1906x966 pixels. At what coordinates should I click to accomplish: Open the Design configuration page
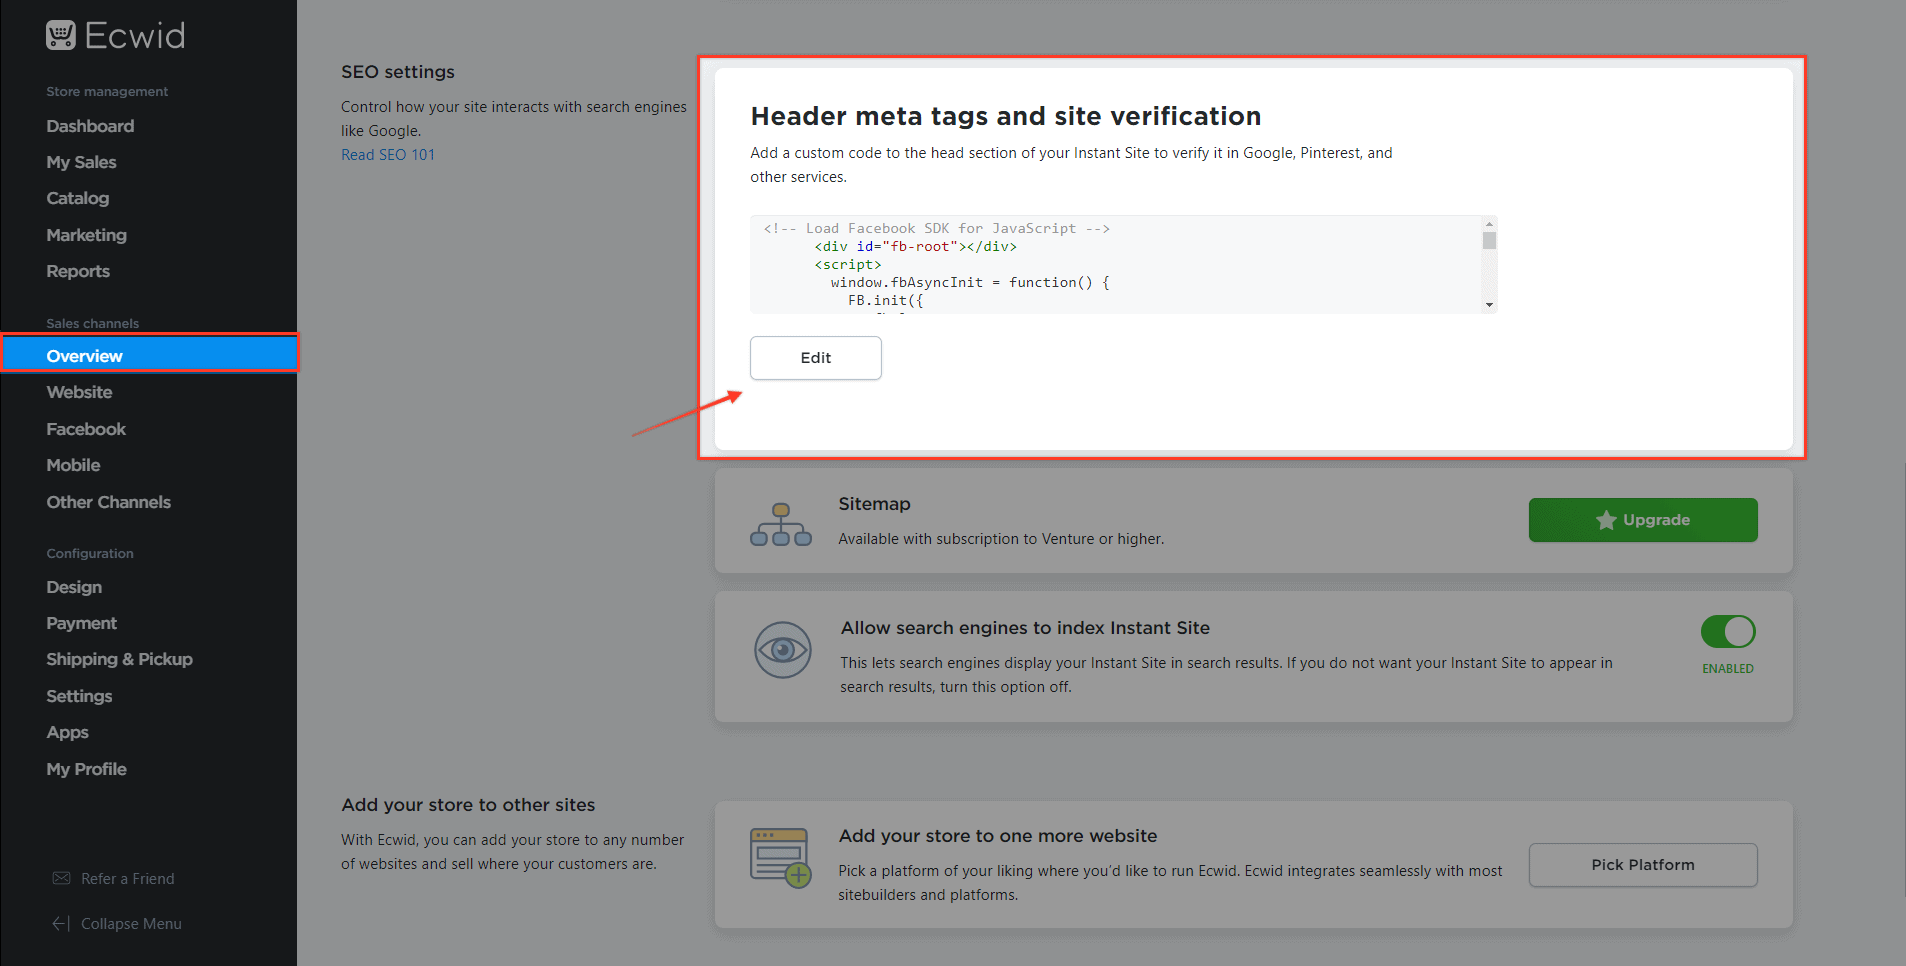click(74, 587)
